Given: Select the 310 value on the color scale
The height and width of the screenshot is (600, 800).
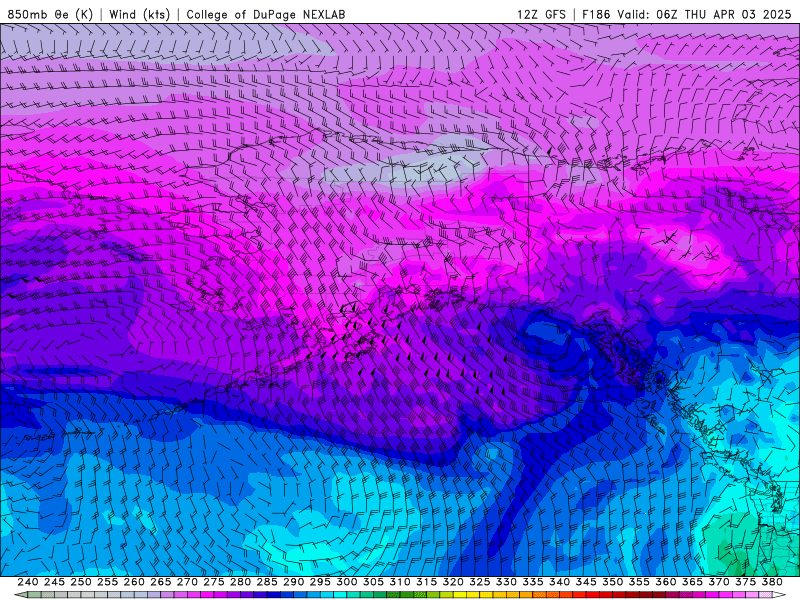Looking at the screenshot, I should click(x=399, y=582).
